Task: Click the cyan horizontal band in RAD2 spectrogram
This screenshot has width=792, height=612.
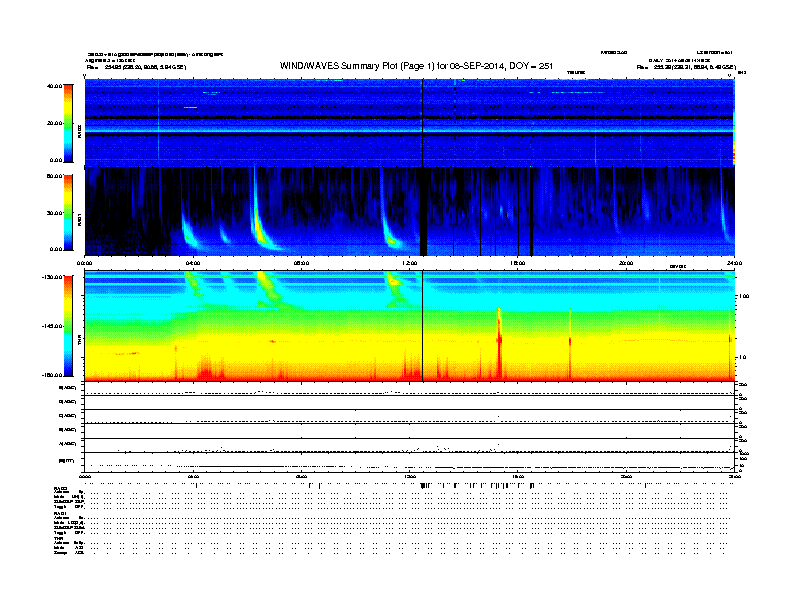Action: point(409,130)
